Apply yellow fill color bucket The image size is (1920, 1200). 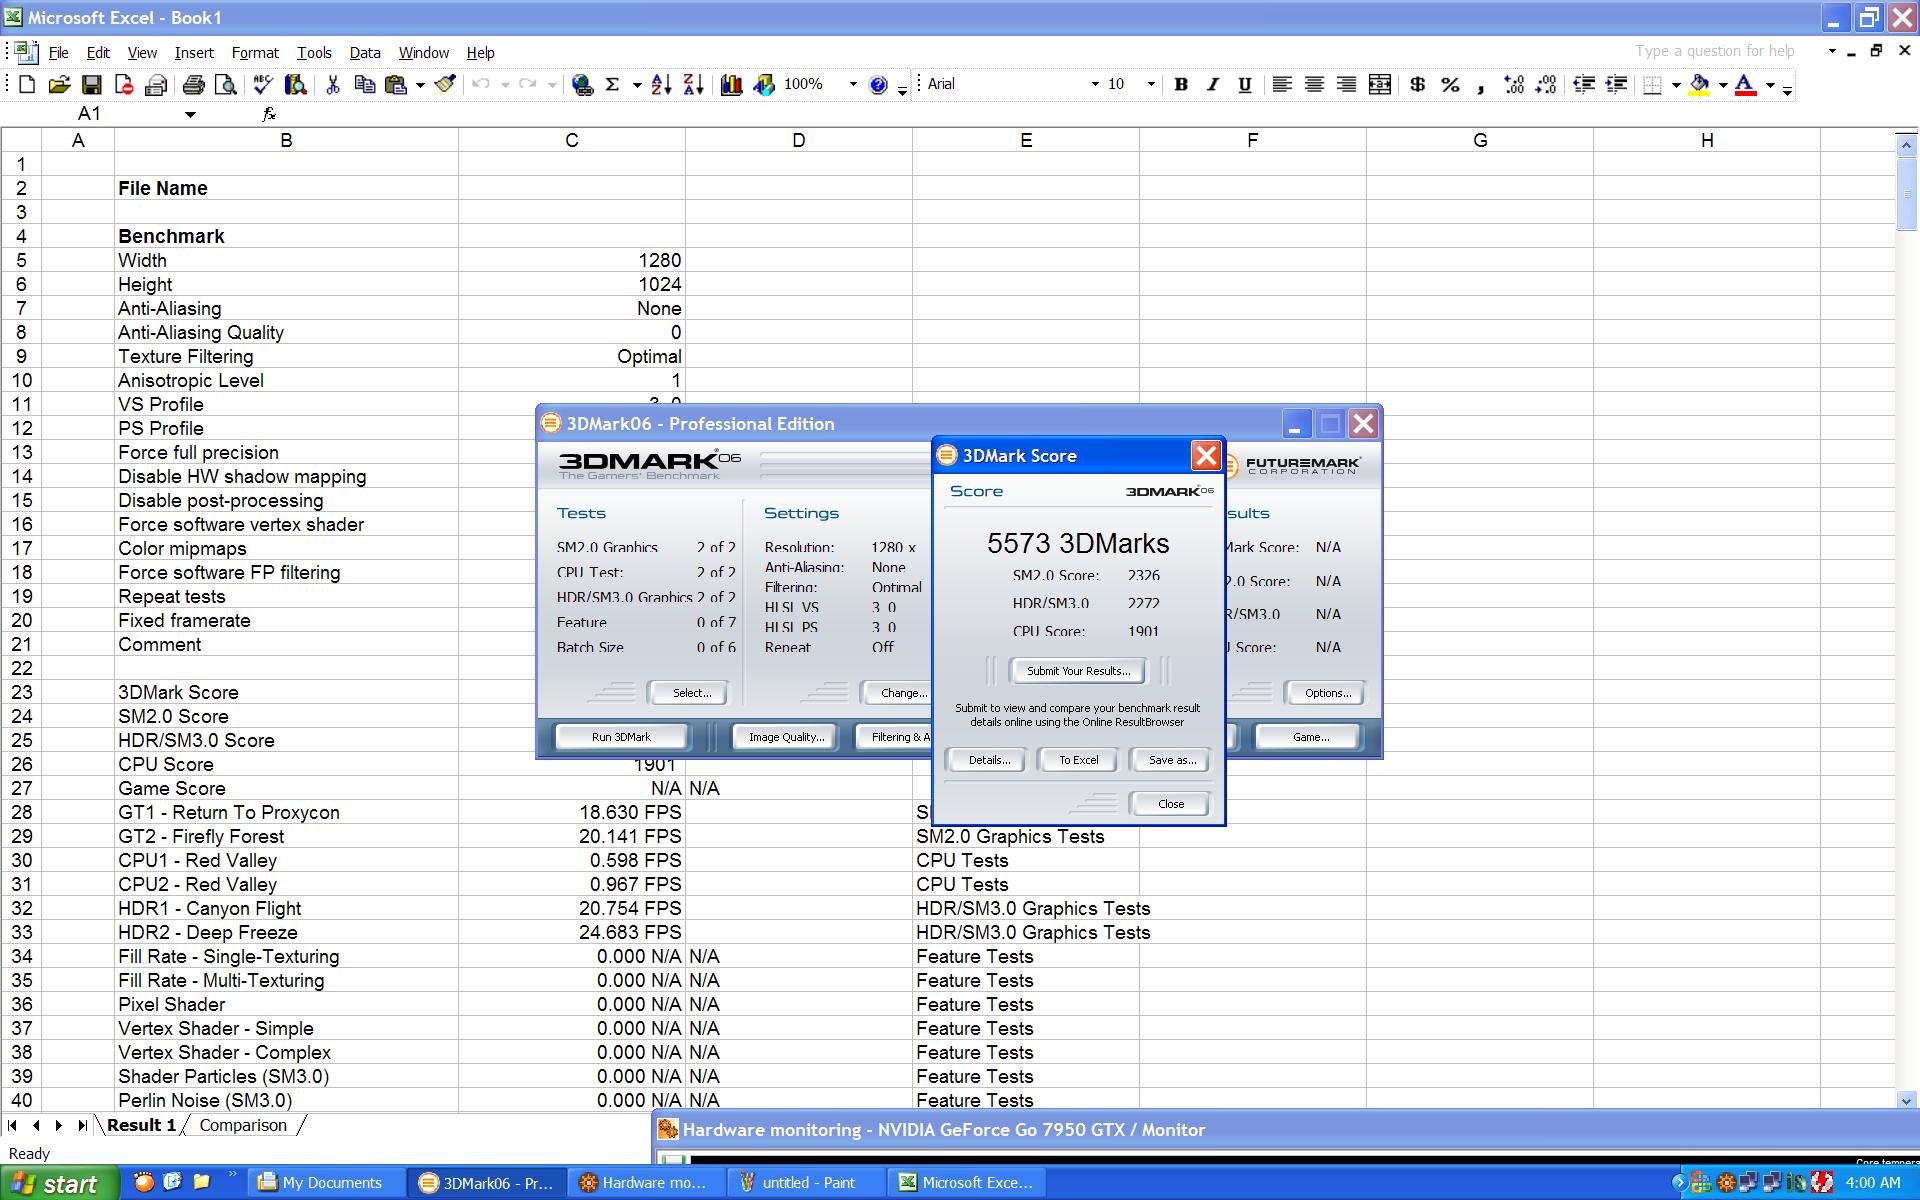[x=1699, y=85]
